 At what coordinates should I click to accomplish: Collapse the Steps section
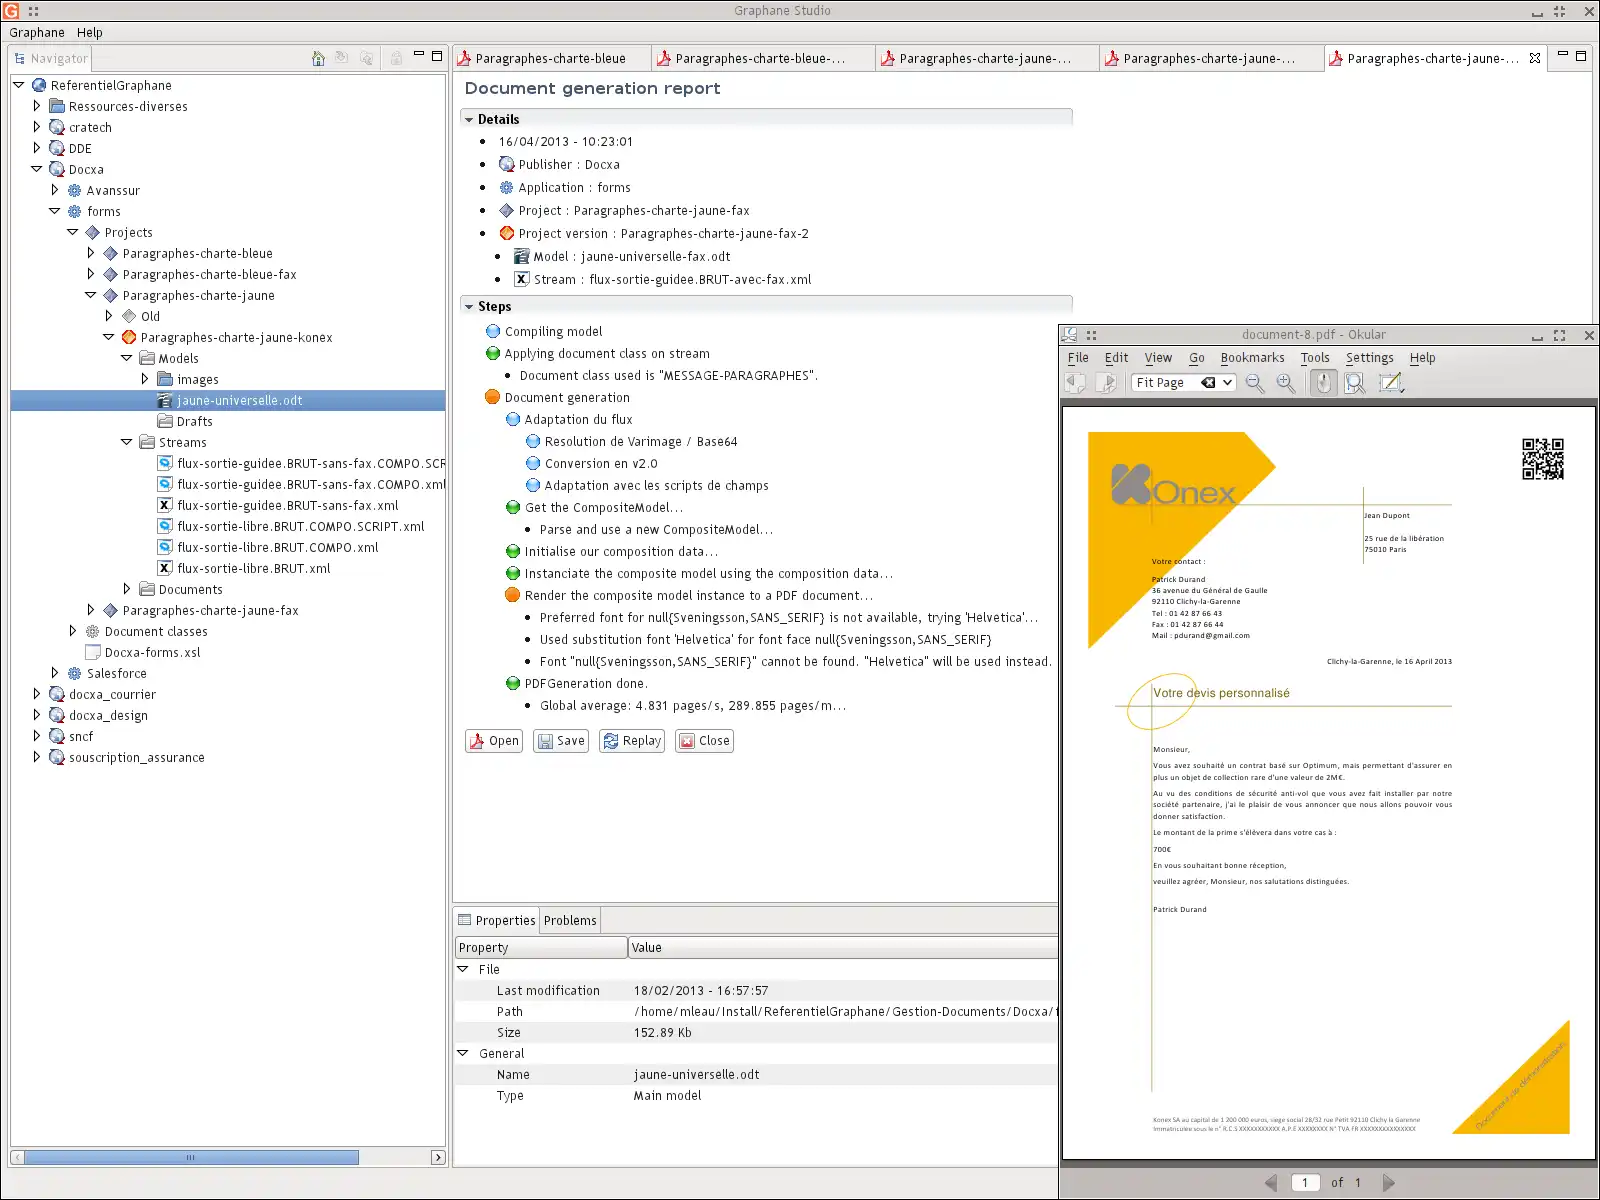468,307
